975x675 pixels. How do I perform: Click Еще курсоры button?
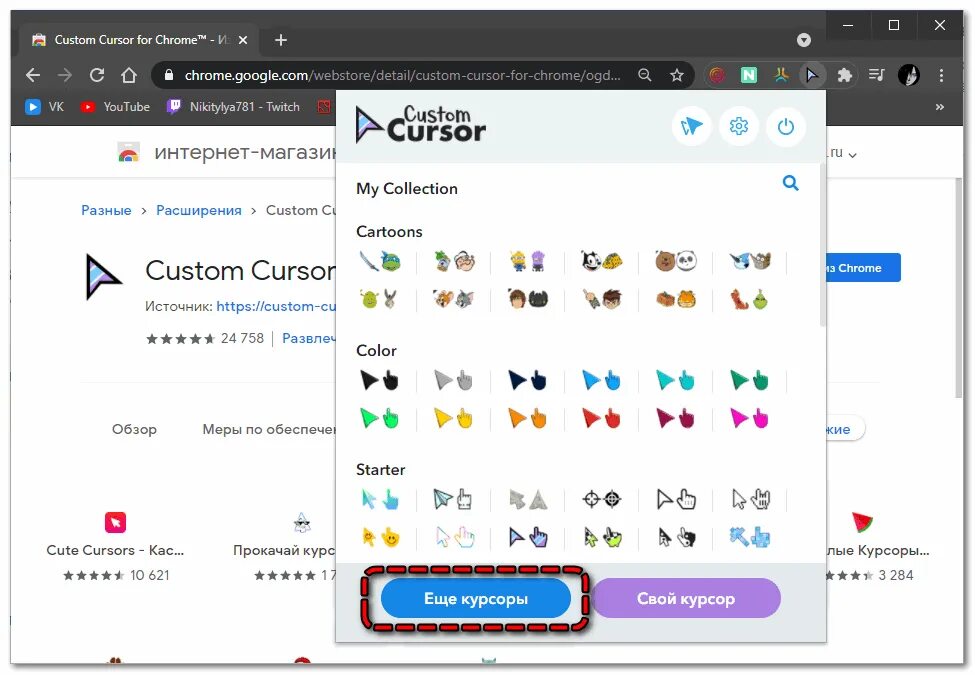pyautogui.click(x=476, y=599)
